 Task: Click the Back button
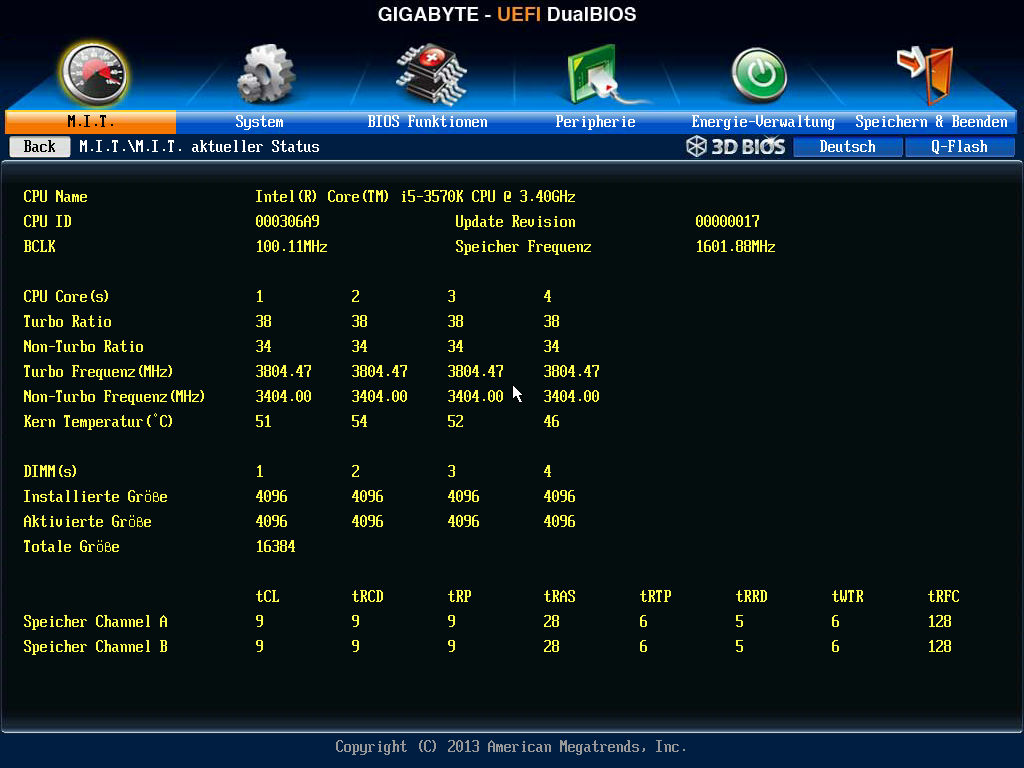[x=39, y=146]
